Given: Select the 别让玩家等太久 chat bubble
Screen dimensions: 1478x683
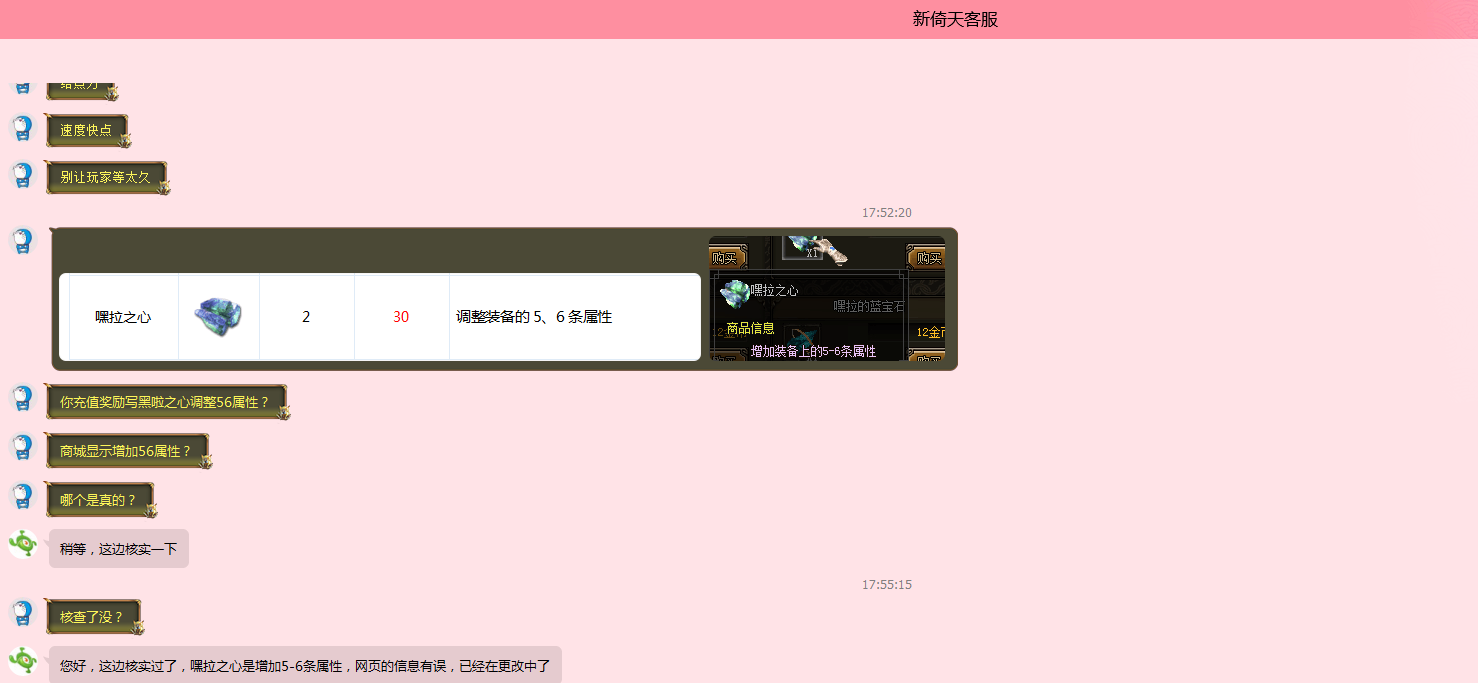Looking at the screenshot, I should 105,177.
